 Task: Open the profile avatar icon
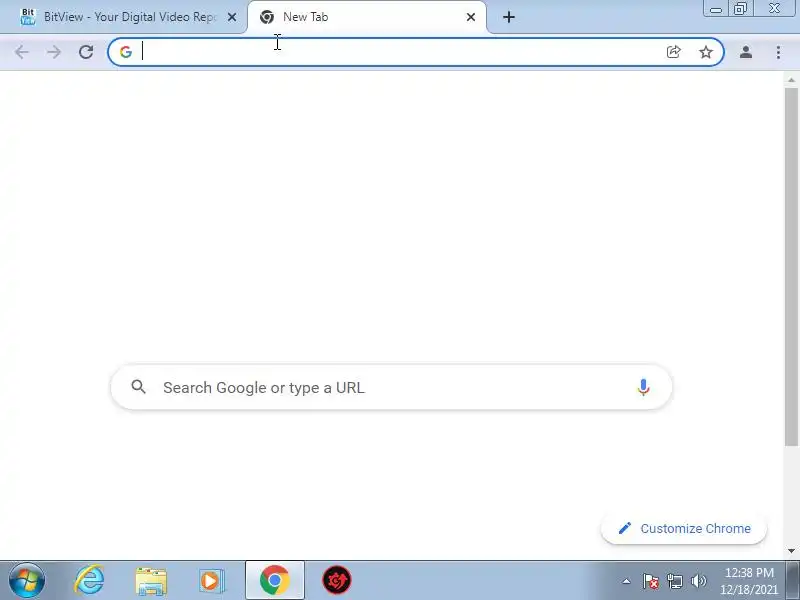point(745,52)
